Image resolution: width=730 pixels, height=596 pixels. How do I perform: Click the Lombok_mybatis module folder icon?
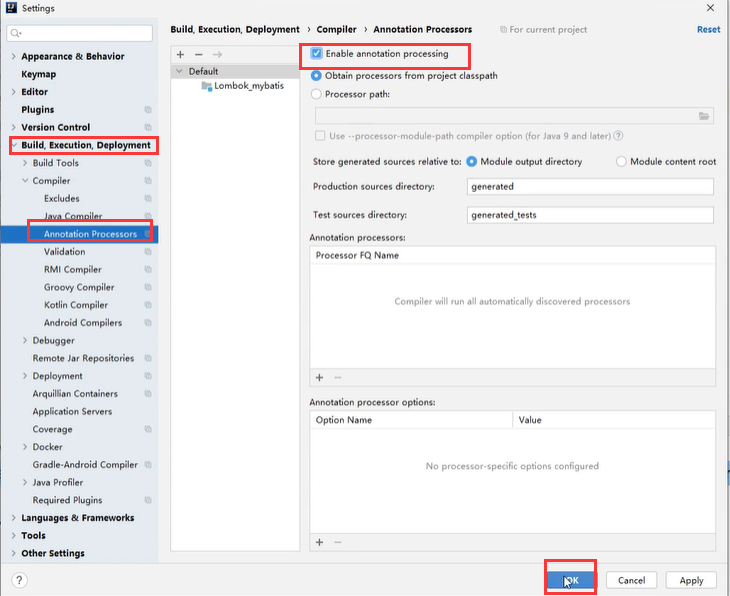[x=207, y=86]
